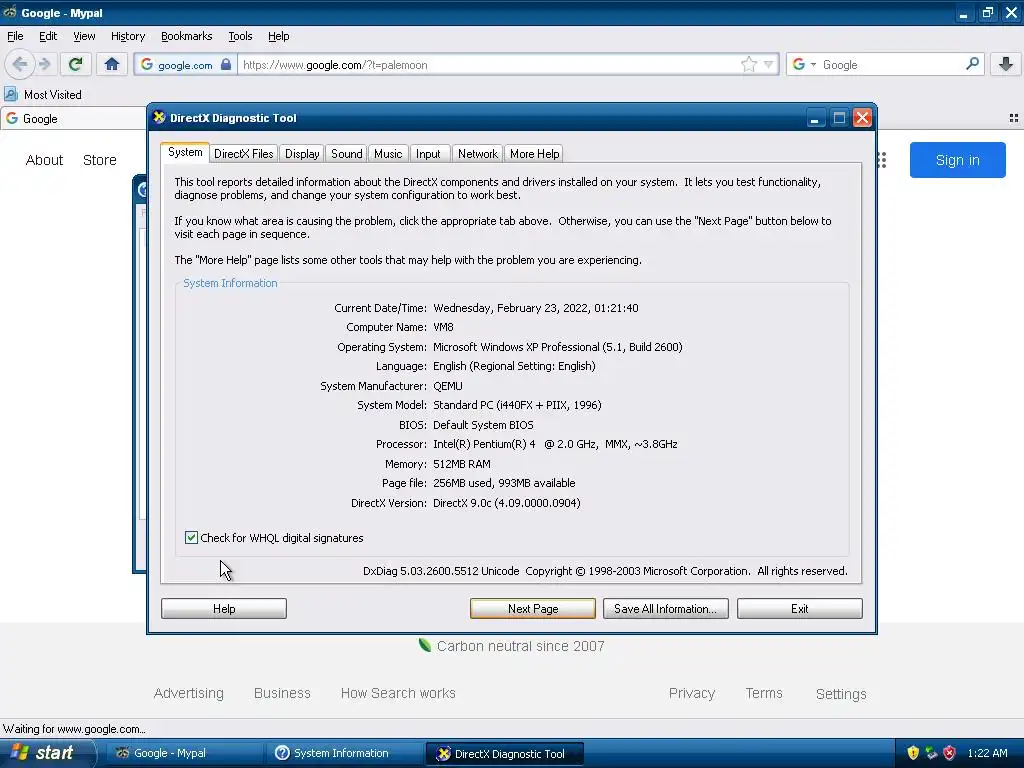This screenshot has height=768, width=1024.
Task: Switch to System Information taskbar button
Action: point(345,753)
